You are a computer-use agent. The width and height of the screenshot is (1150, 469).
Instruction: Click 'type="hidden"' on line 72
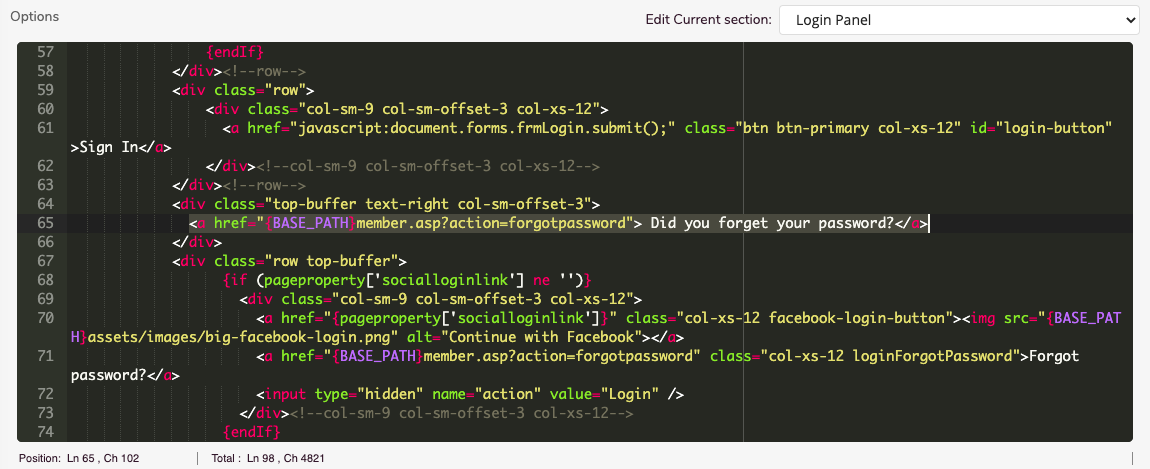[x=369, y=394]
